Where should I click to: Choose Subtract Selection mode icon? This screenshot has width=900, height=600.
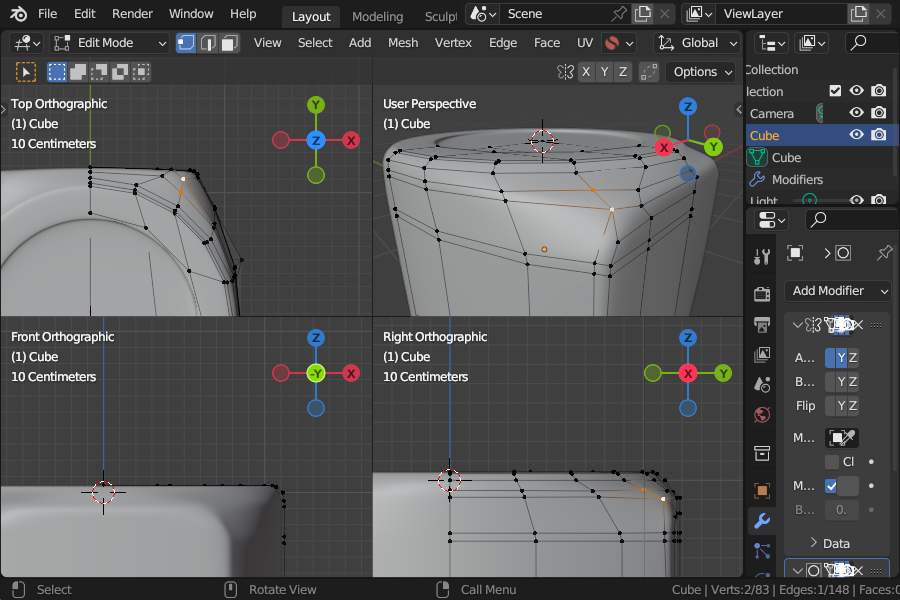pyautogui.click(x=99, y=72)
